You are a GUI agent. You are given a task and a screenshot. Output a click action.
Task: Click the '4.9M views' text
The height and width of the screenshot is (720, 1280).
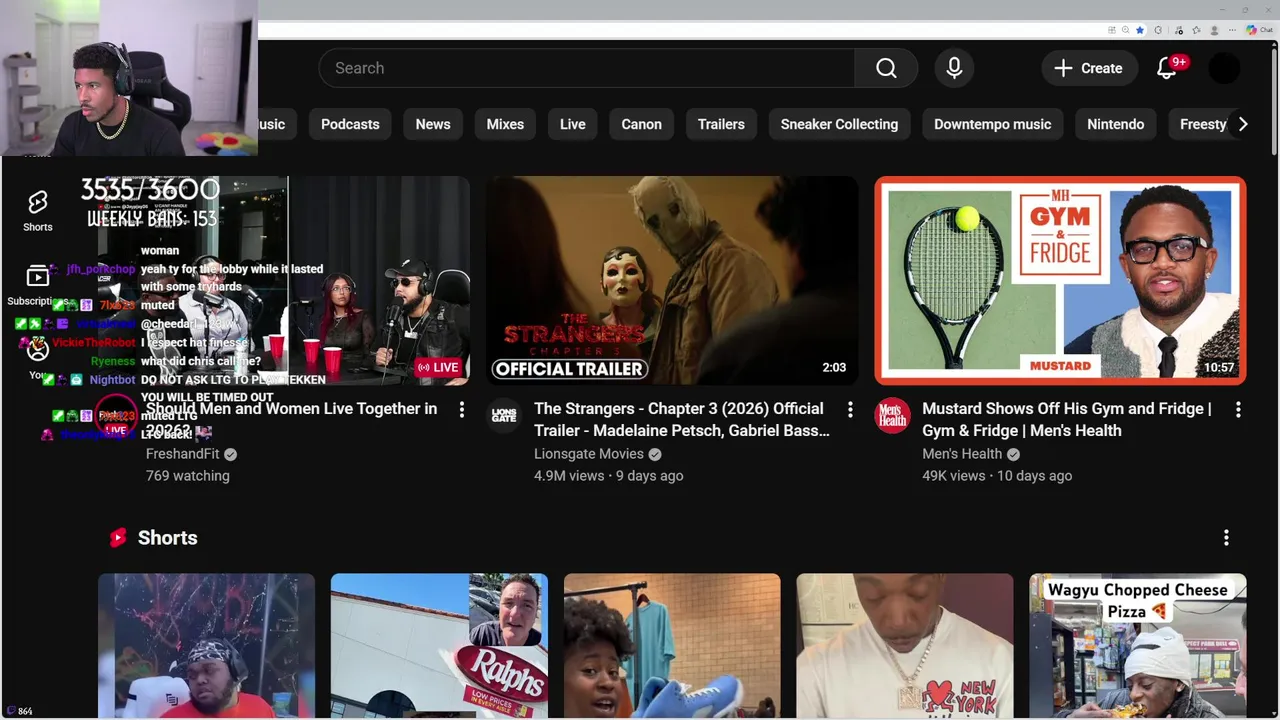point(569,476)
